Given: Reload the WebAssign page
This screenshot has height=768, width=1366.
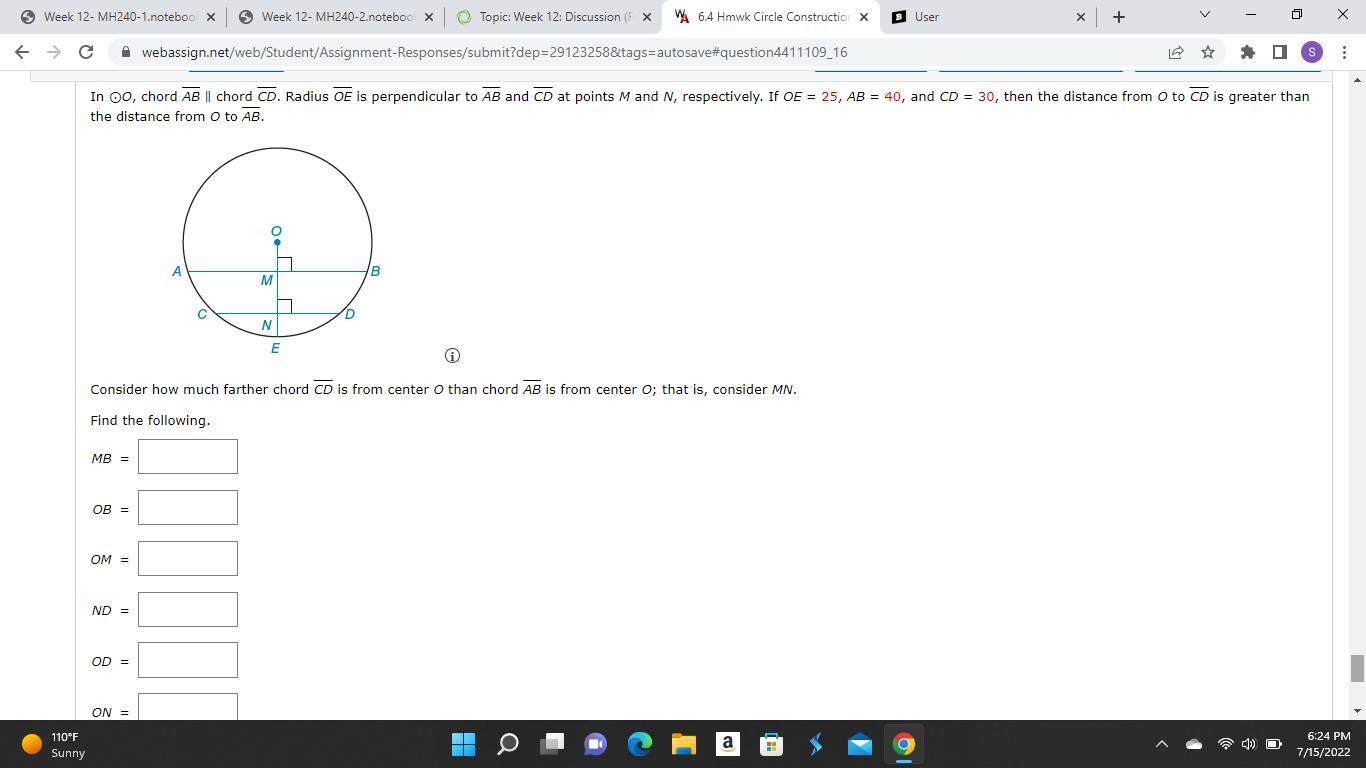Looking at the screenshot, I should [86, 52].
